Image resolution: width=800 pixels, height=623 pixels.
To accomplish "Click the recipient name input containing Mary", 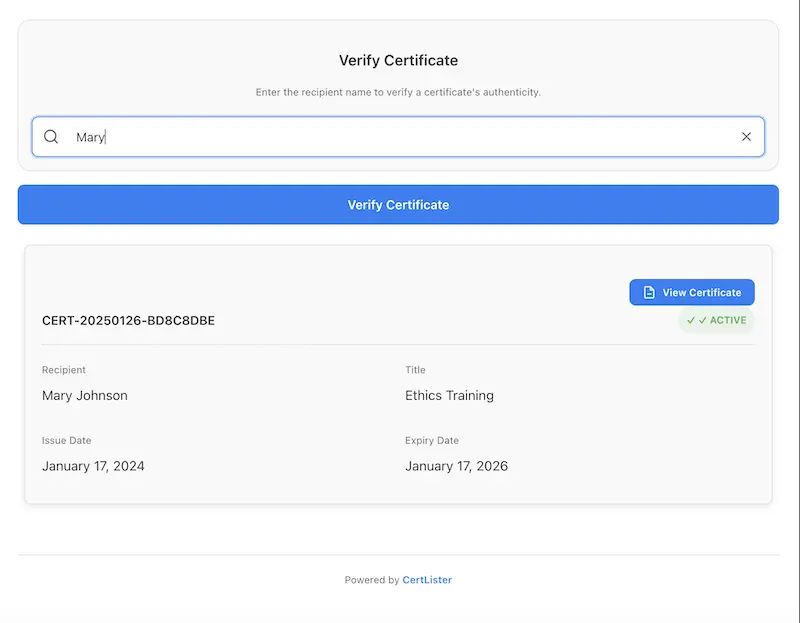I will pyautogui.click(x=398, y=137).
